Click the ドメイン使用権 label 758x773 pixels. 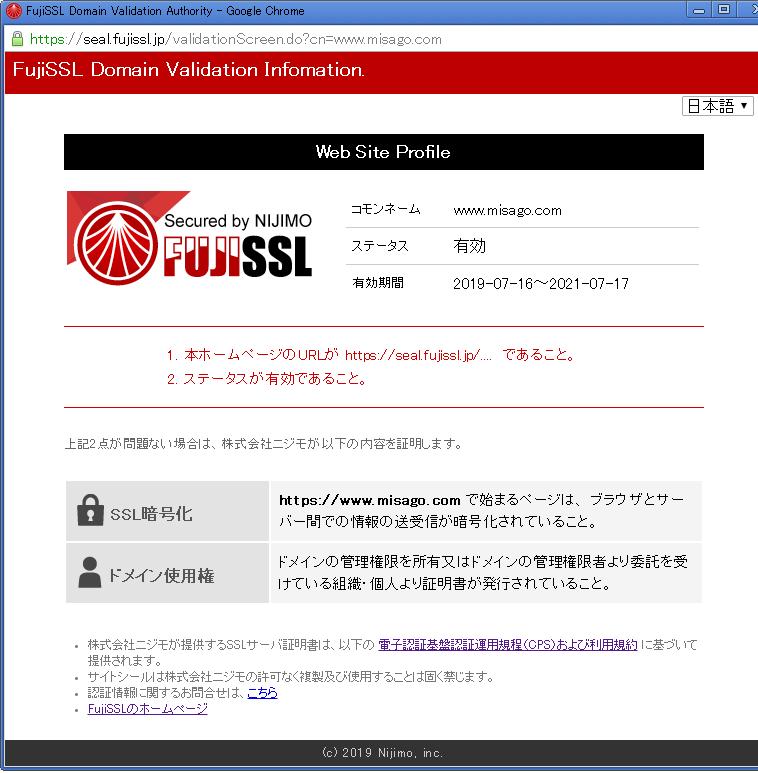161,576
